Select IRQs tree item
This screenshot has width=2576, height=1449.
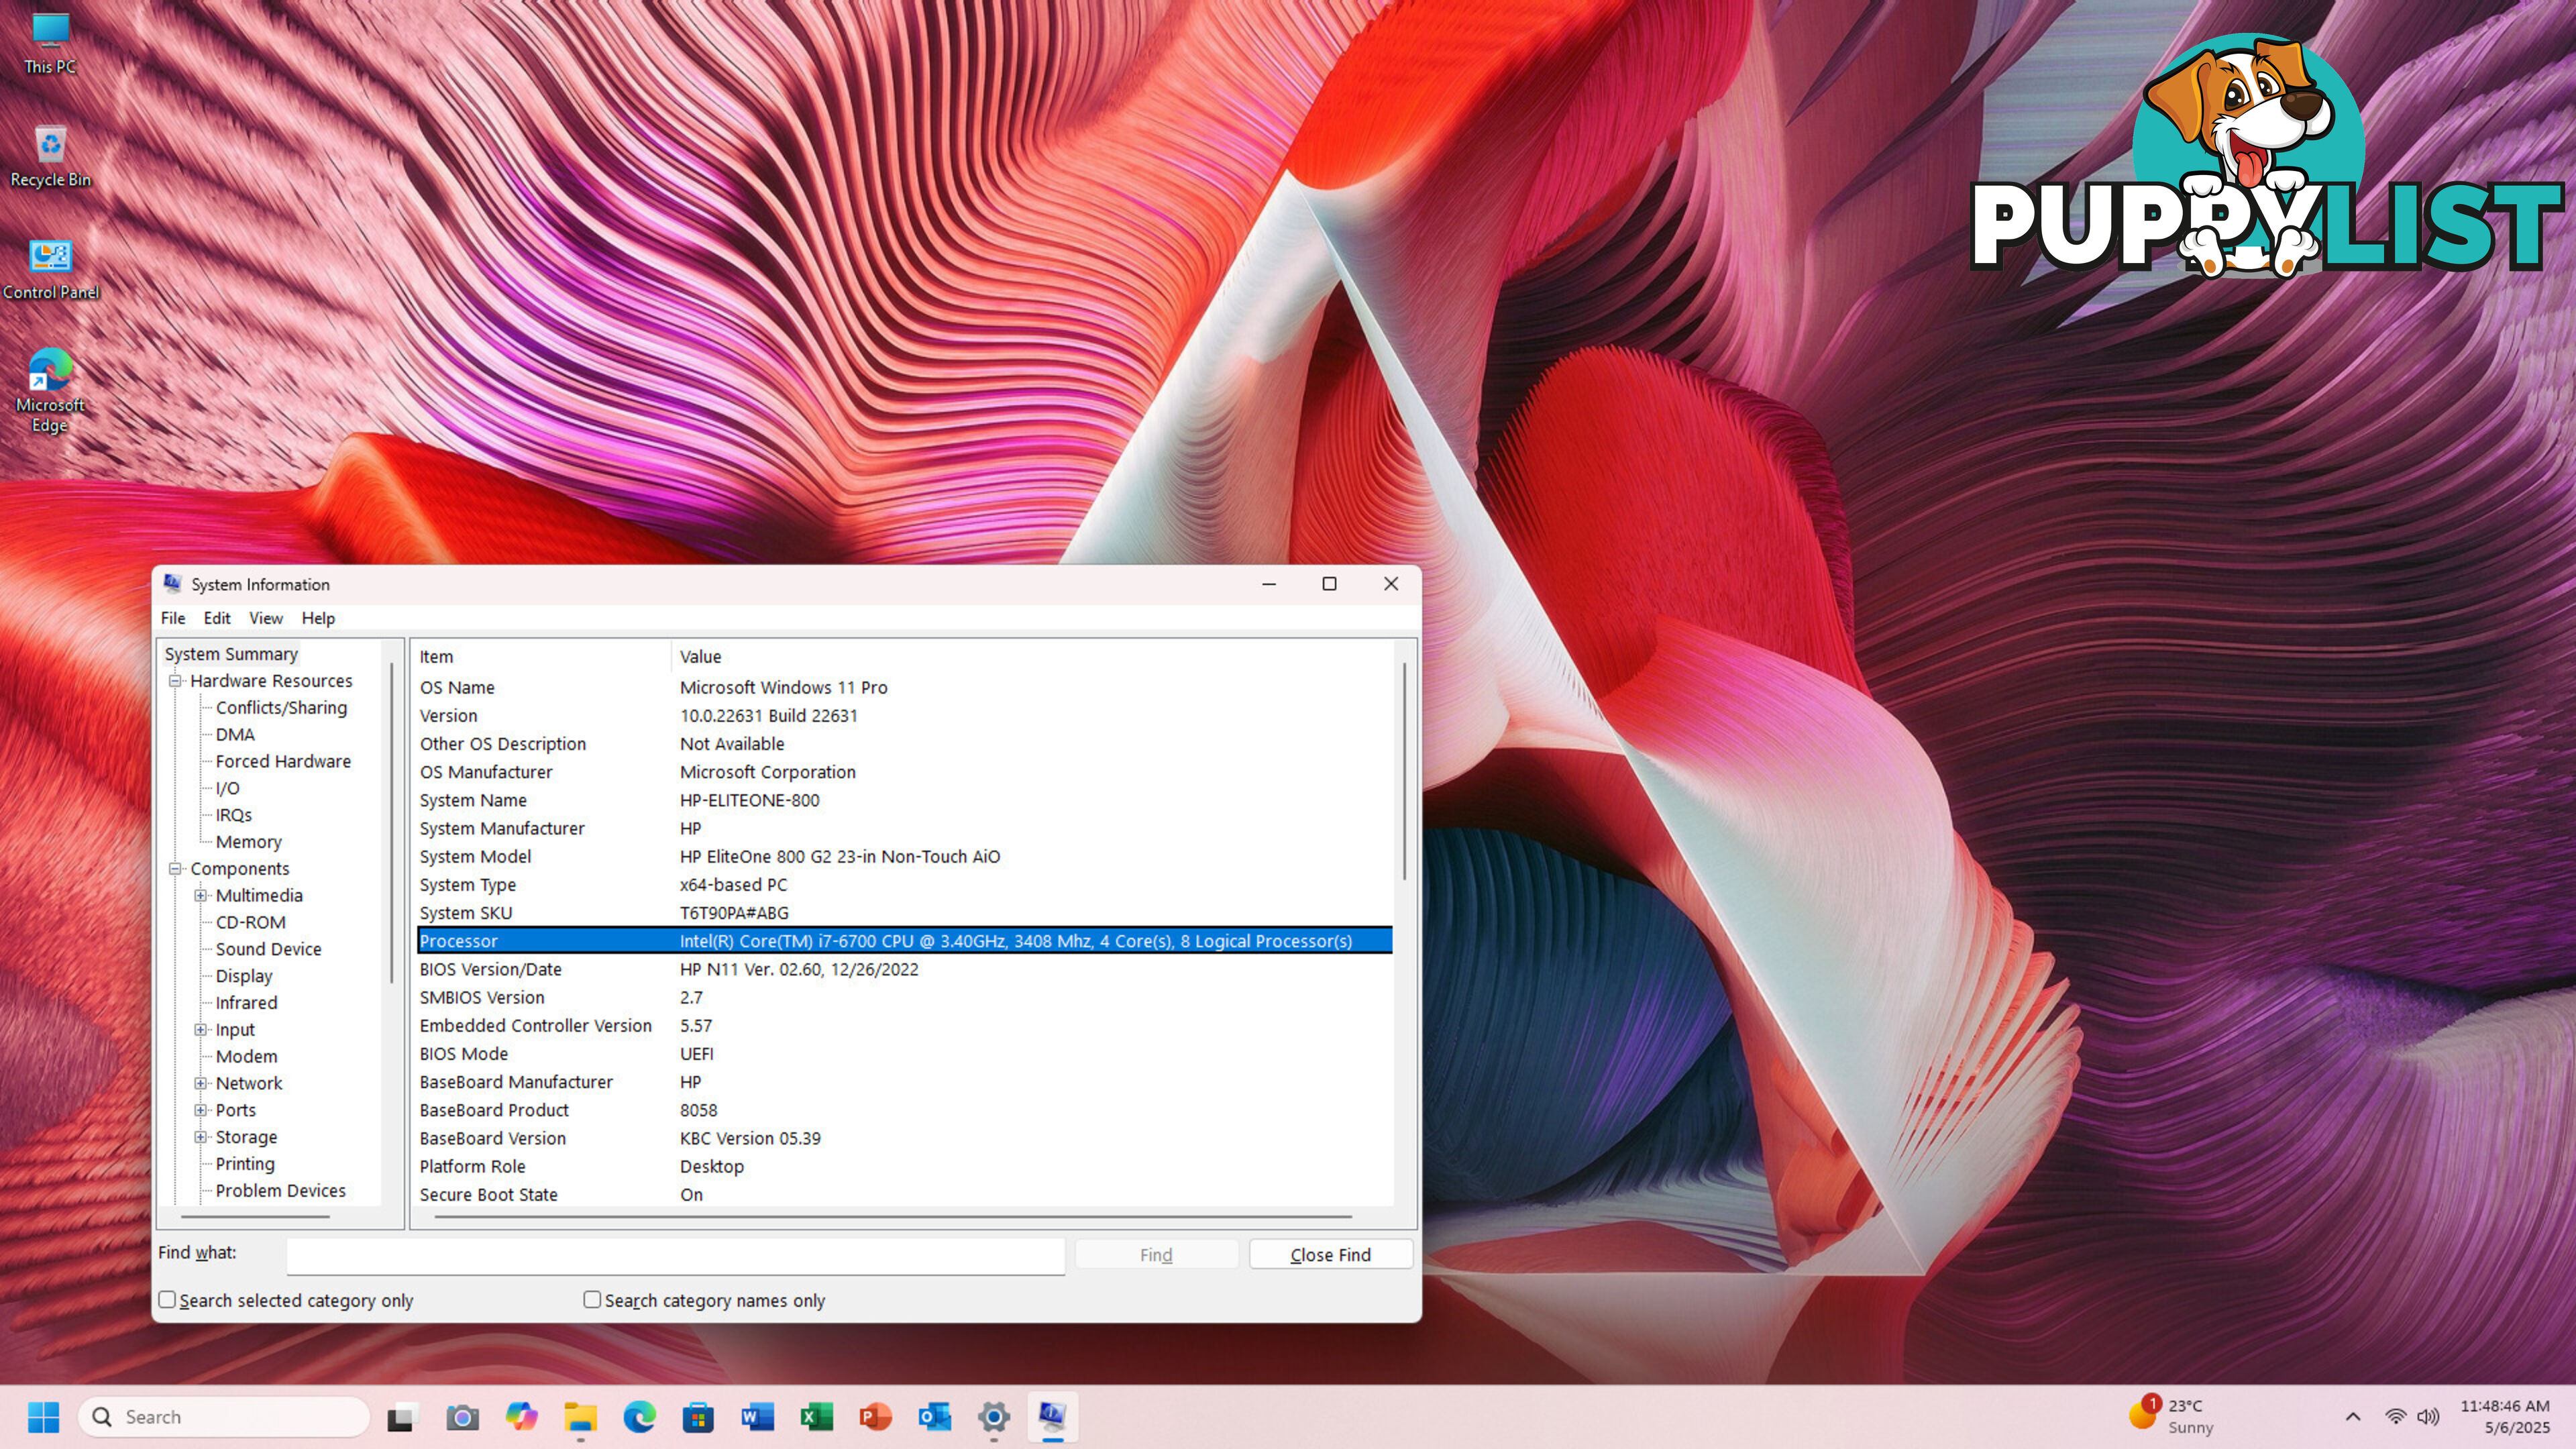pos(233,816)
